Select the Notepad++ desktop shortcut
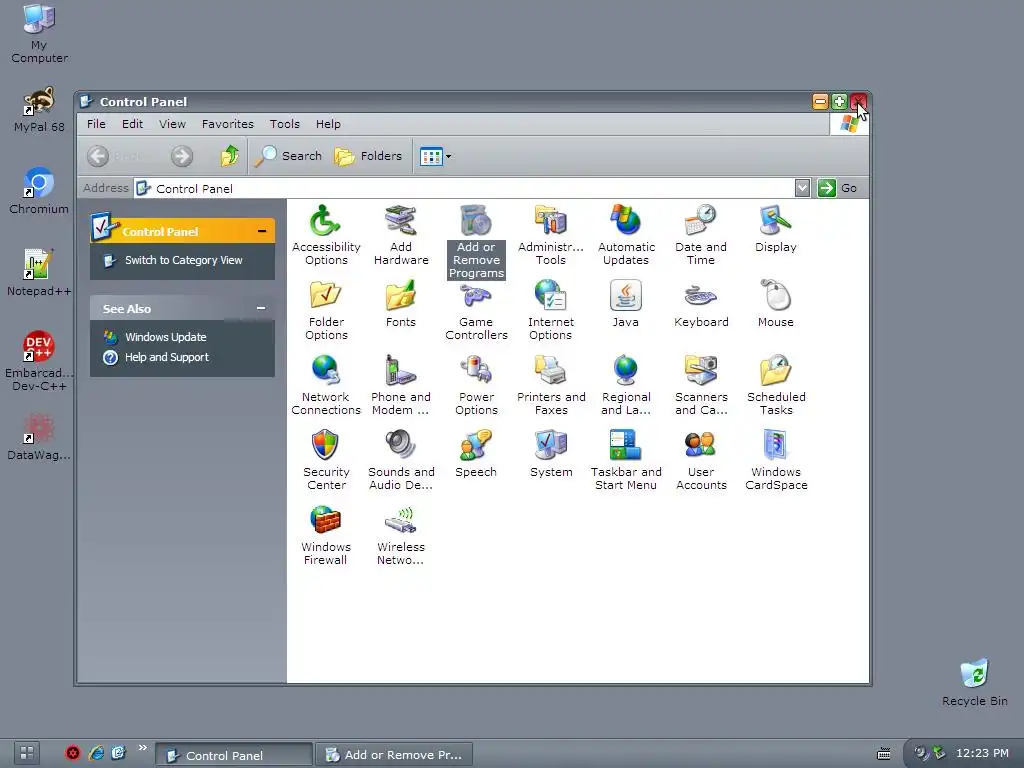This screenshot has width=1024, height=768. 39,273
